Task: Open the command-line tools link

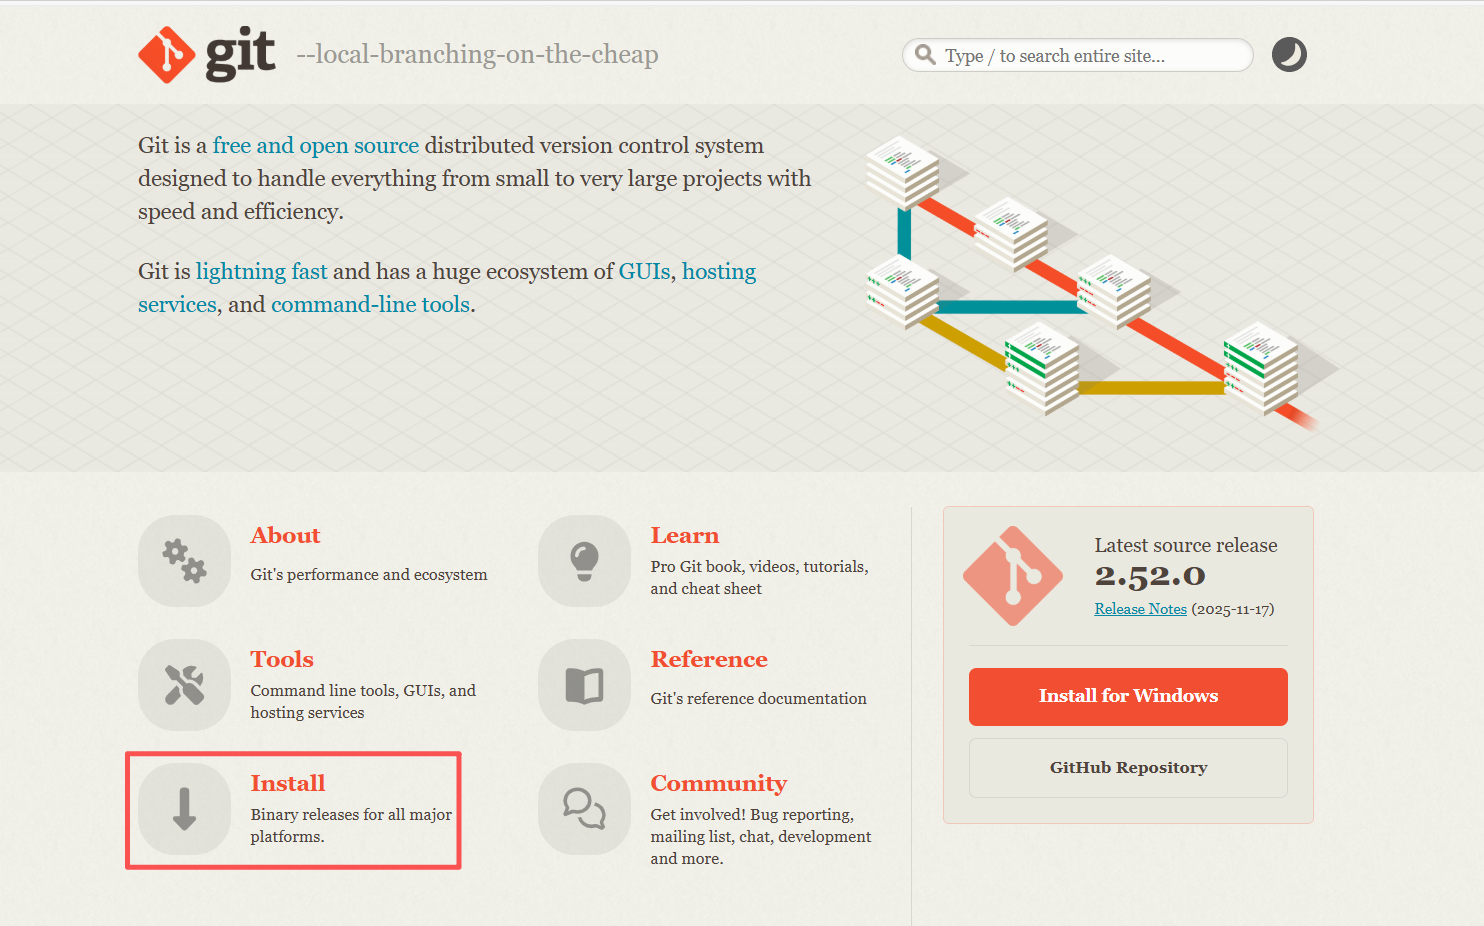Action: (370, 304)
